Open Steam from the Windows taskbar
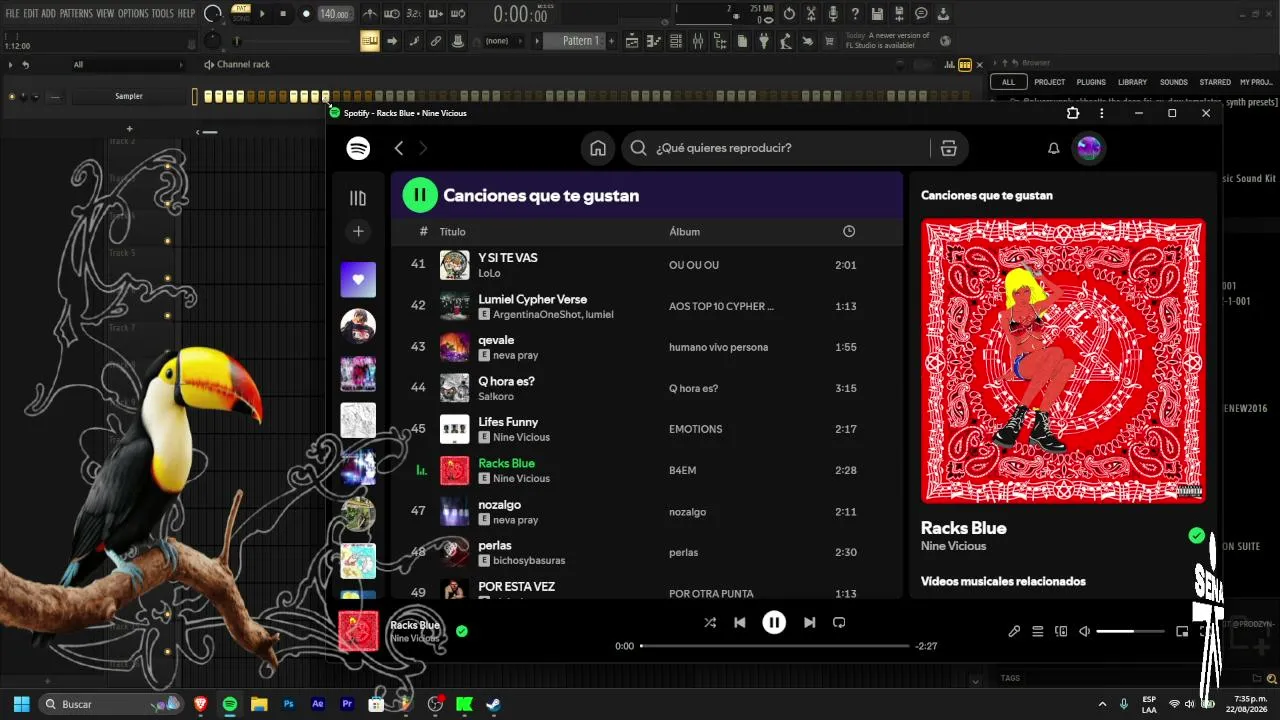Screen dimensions: 1280x720 [493, 704]
